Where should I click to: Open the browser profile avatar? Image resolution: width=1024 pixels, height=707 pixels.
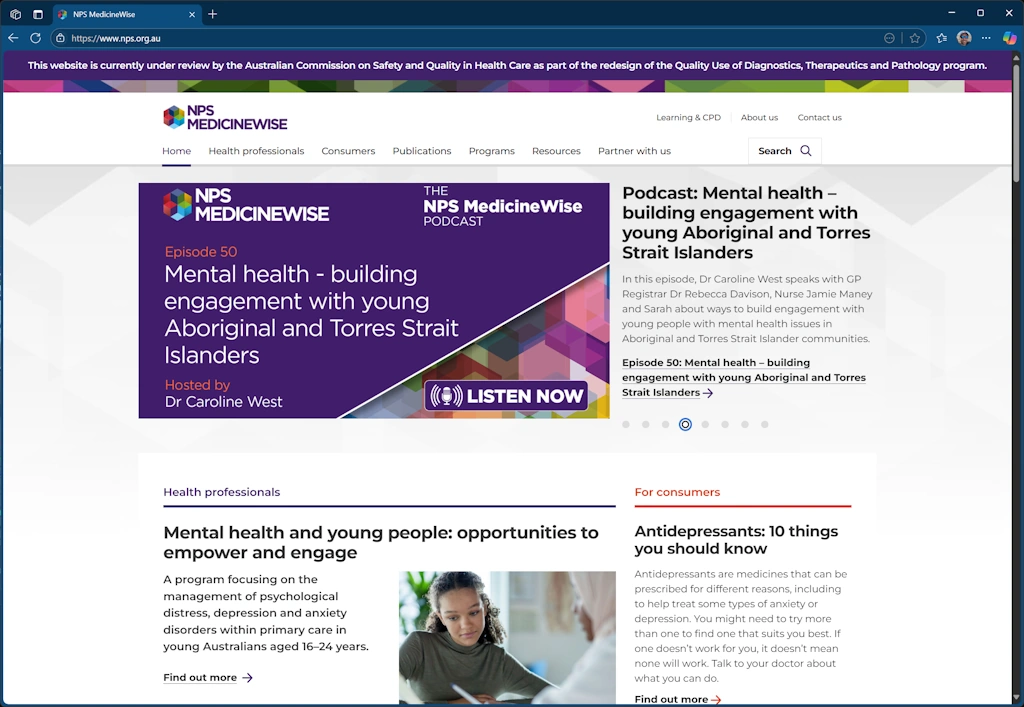[964, 38]
